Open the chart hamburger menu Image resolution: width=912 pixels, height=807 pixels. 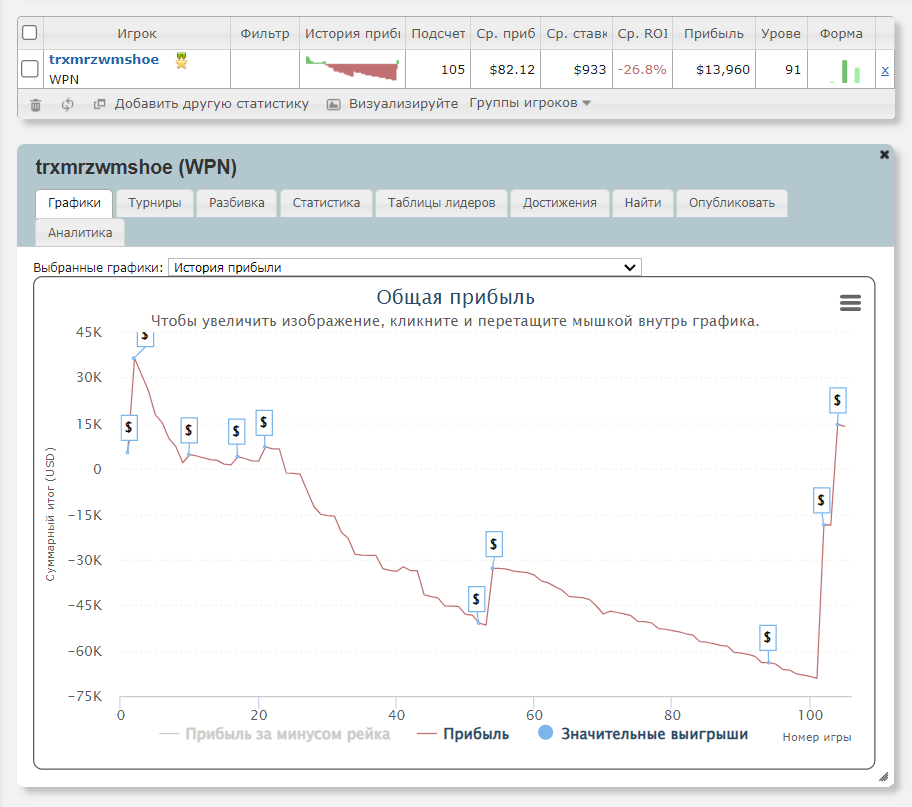[850, 303]
